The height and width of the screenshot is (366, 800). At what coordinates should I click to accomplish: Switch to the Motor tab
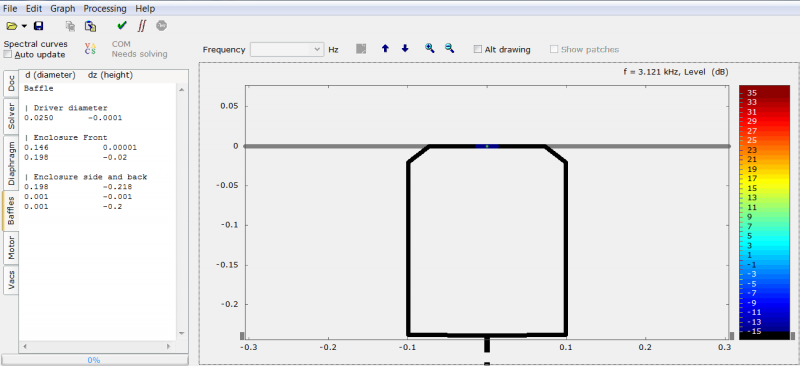pyautogui.click(x=11, y=248)
